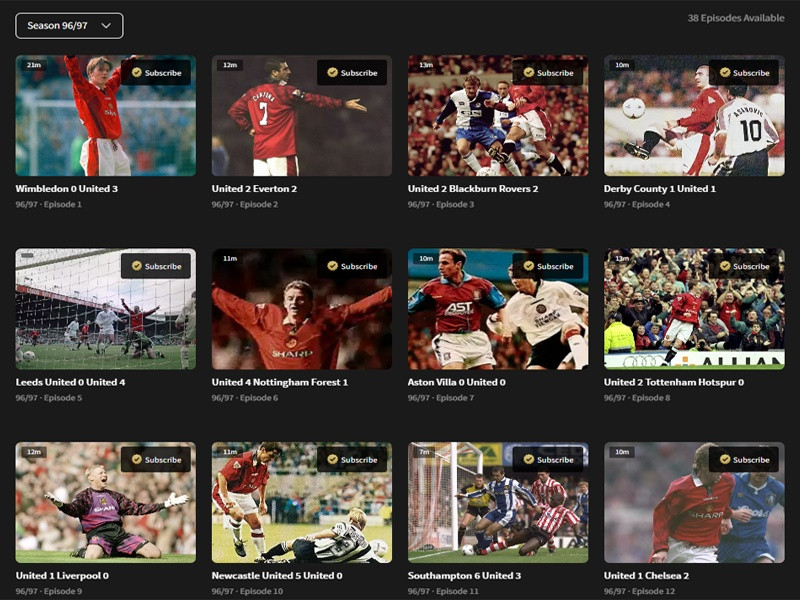Open United 2 Everton 2 thumbnail

click(x=302, y=116)
